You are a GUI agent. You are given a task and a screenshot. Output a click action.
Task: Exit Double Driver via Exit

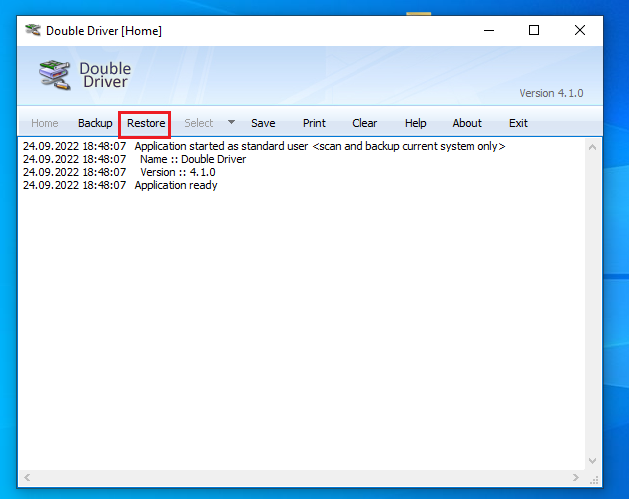pos(518,123)
